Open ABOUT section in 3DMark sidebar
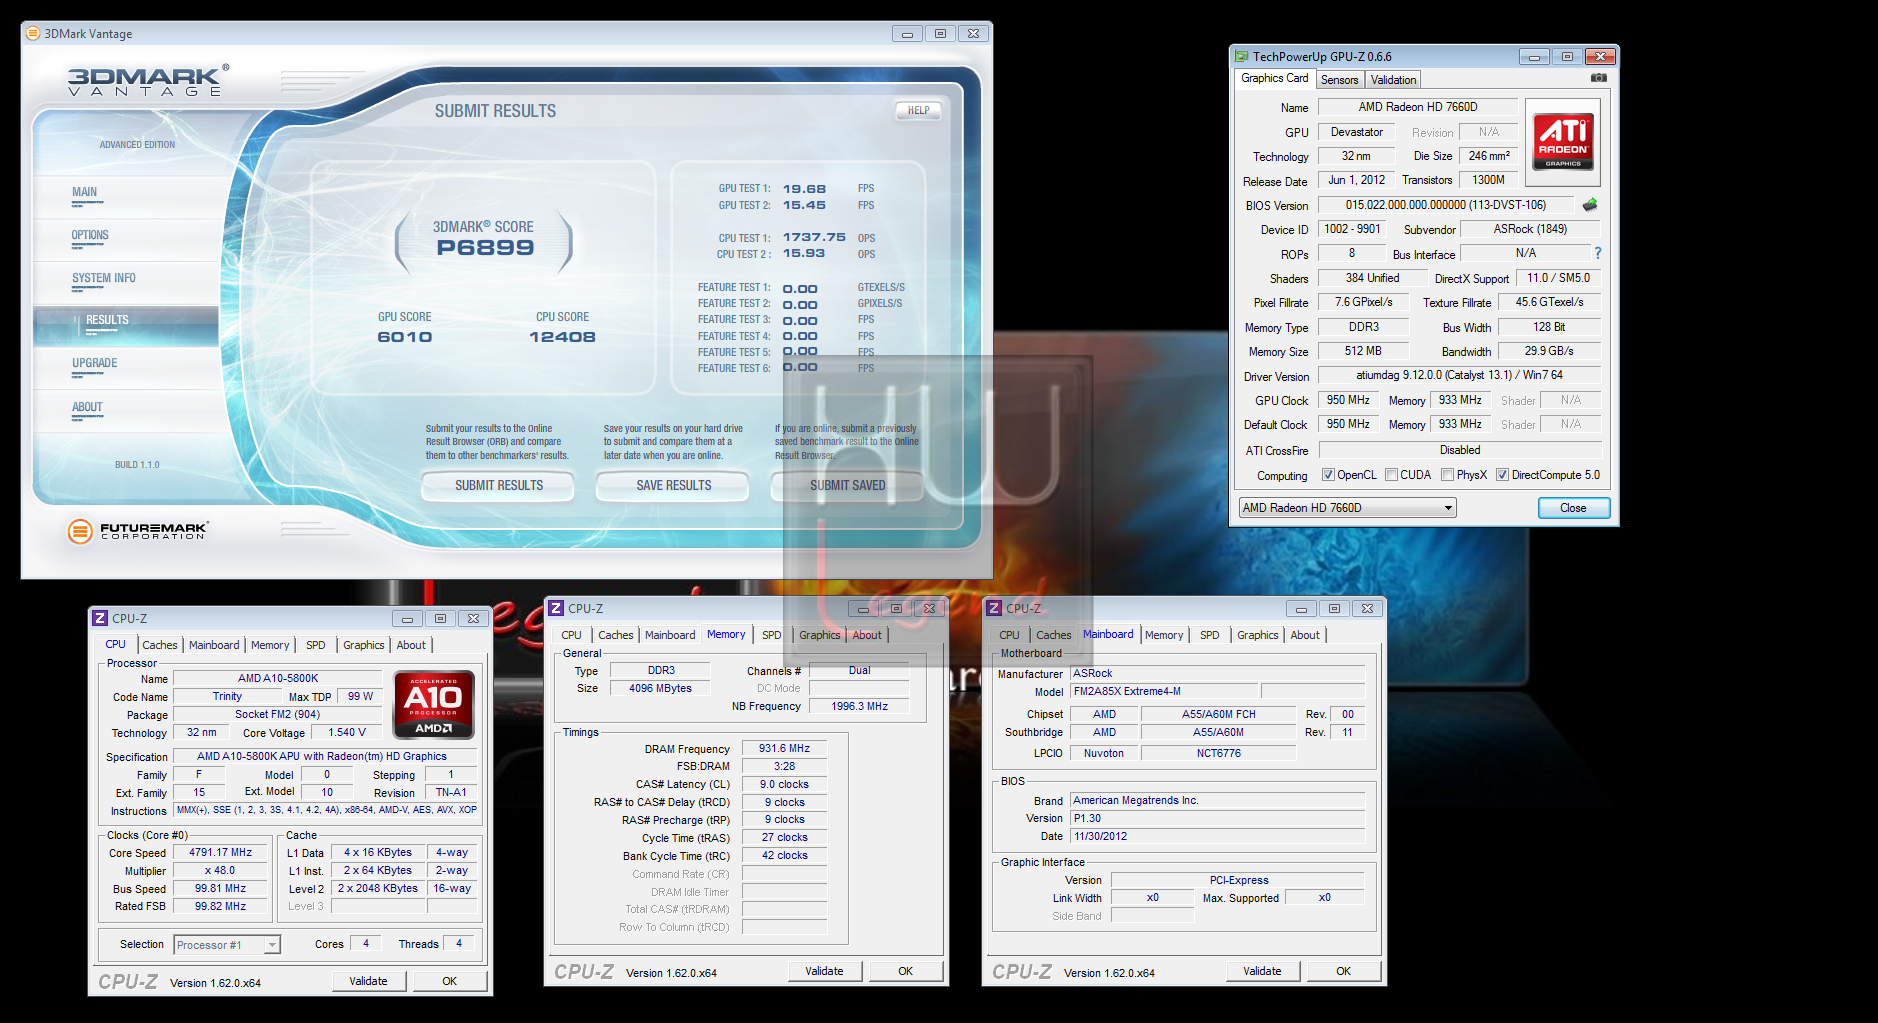This screenshot has width=1878, height=1023. coord(126,412)
